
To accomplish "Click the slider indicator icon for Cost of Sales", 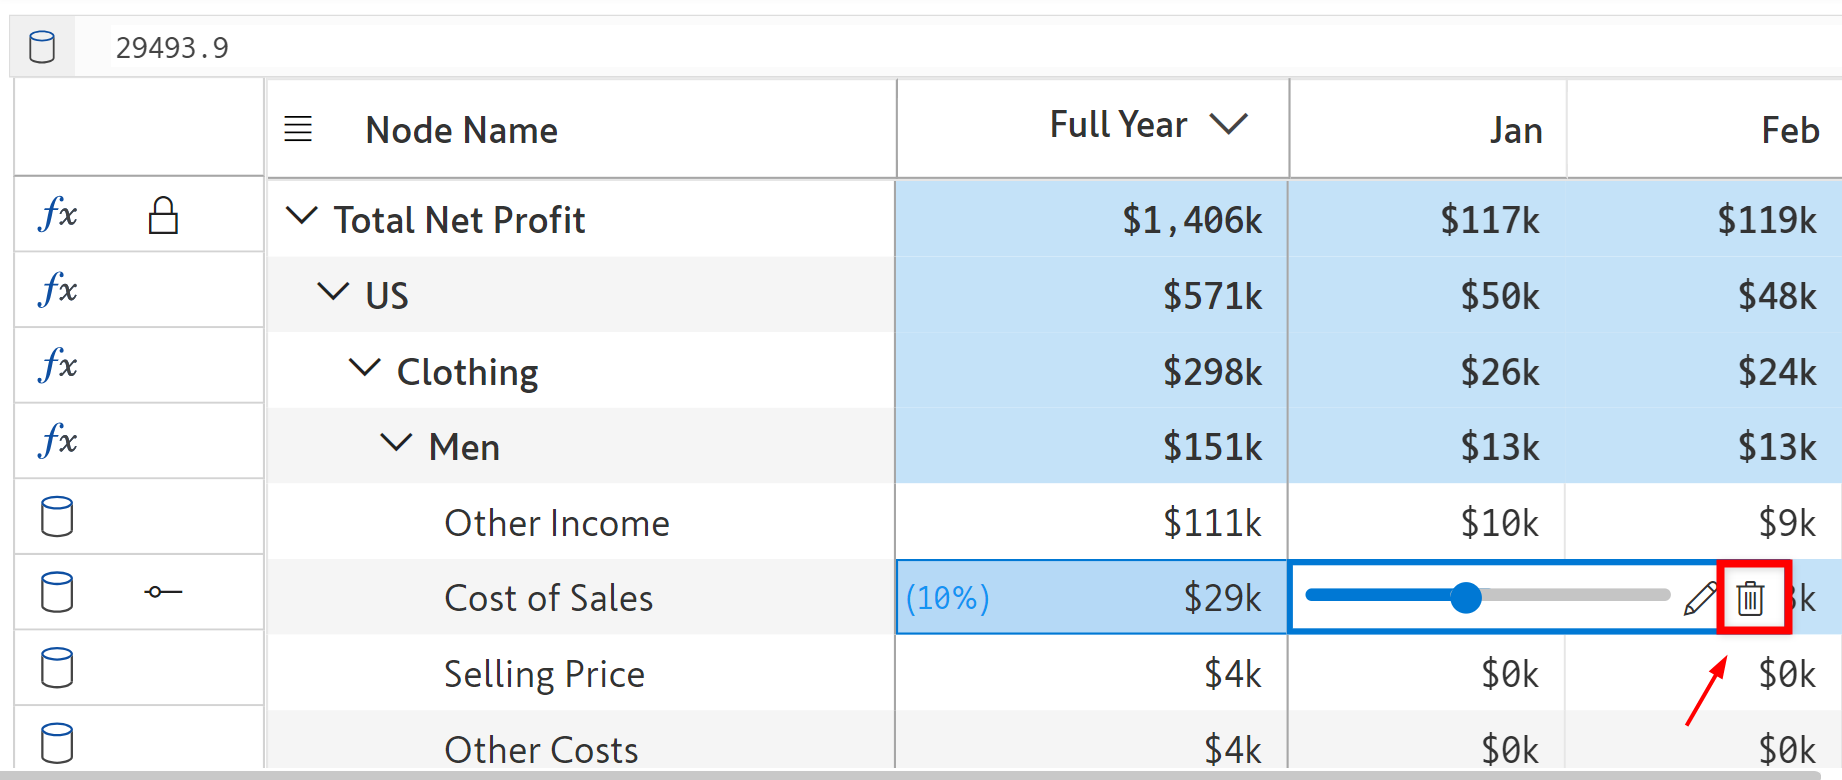I will point(163,592).
